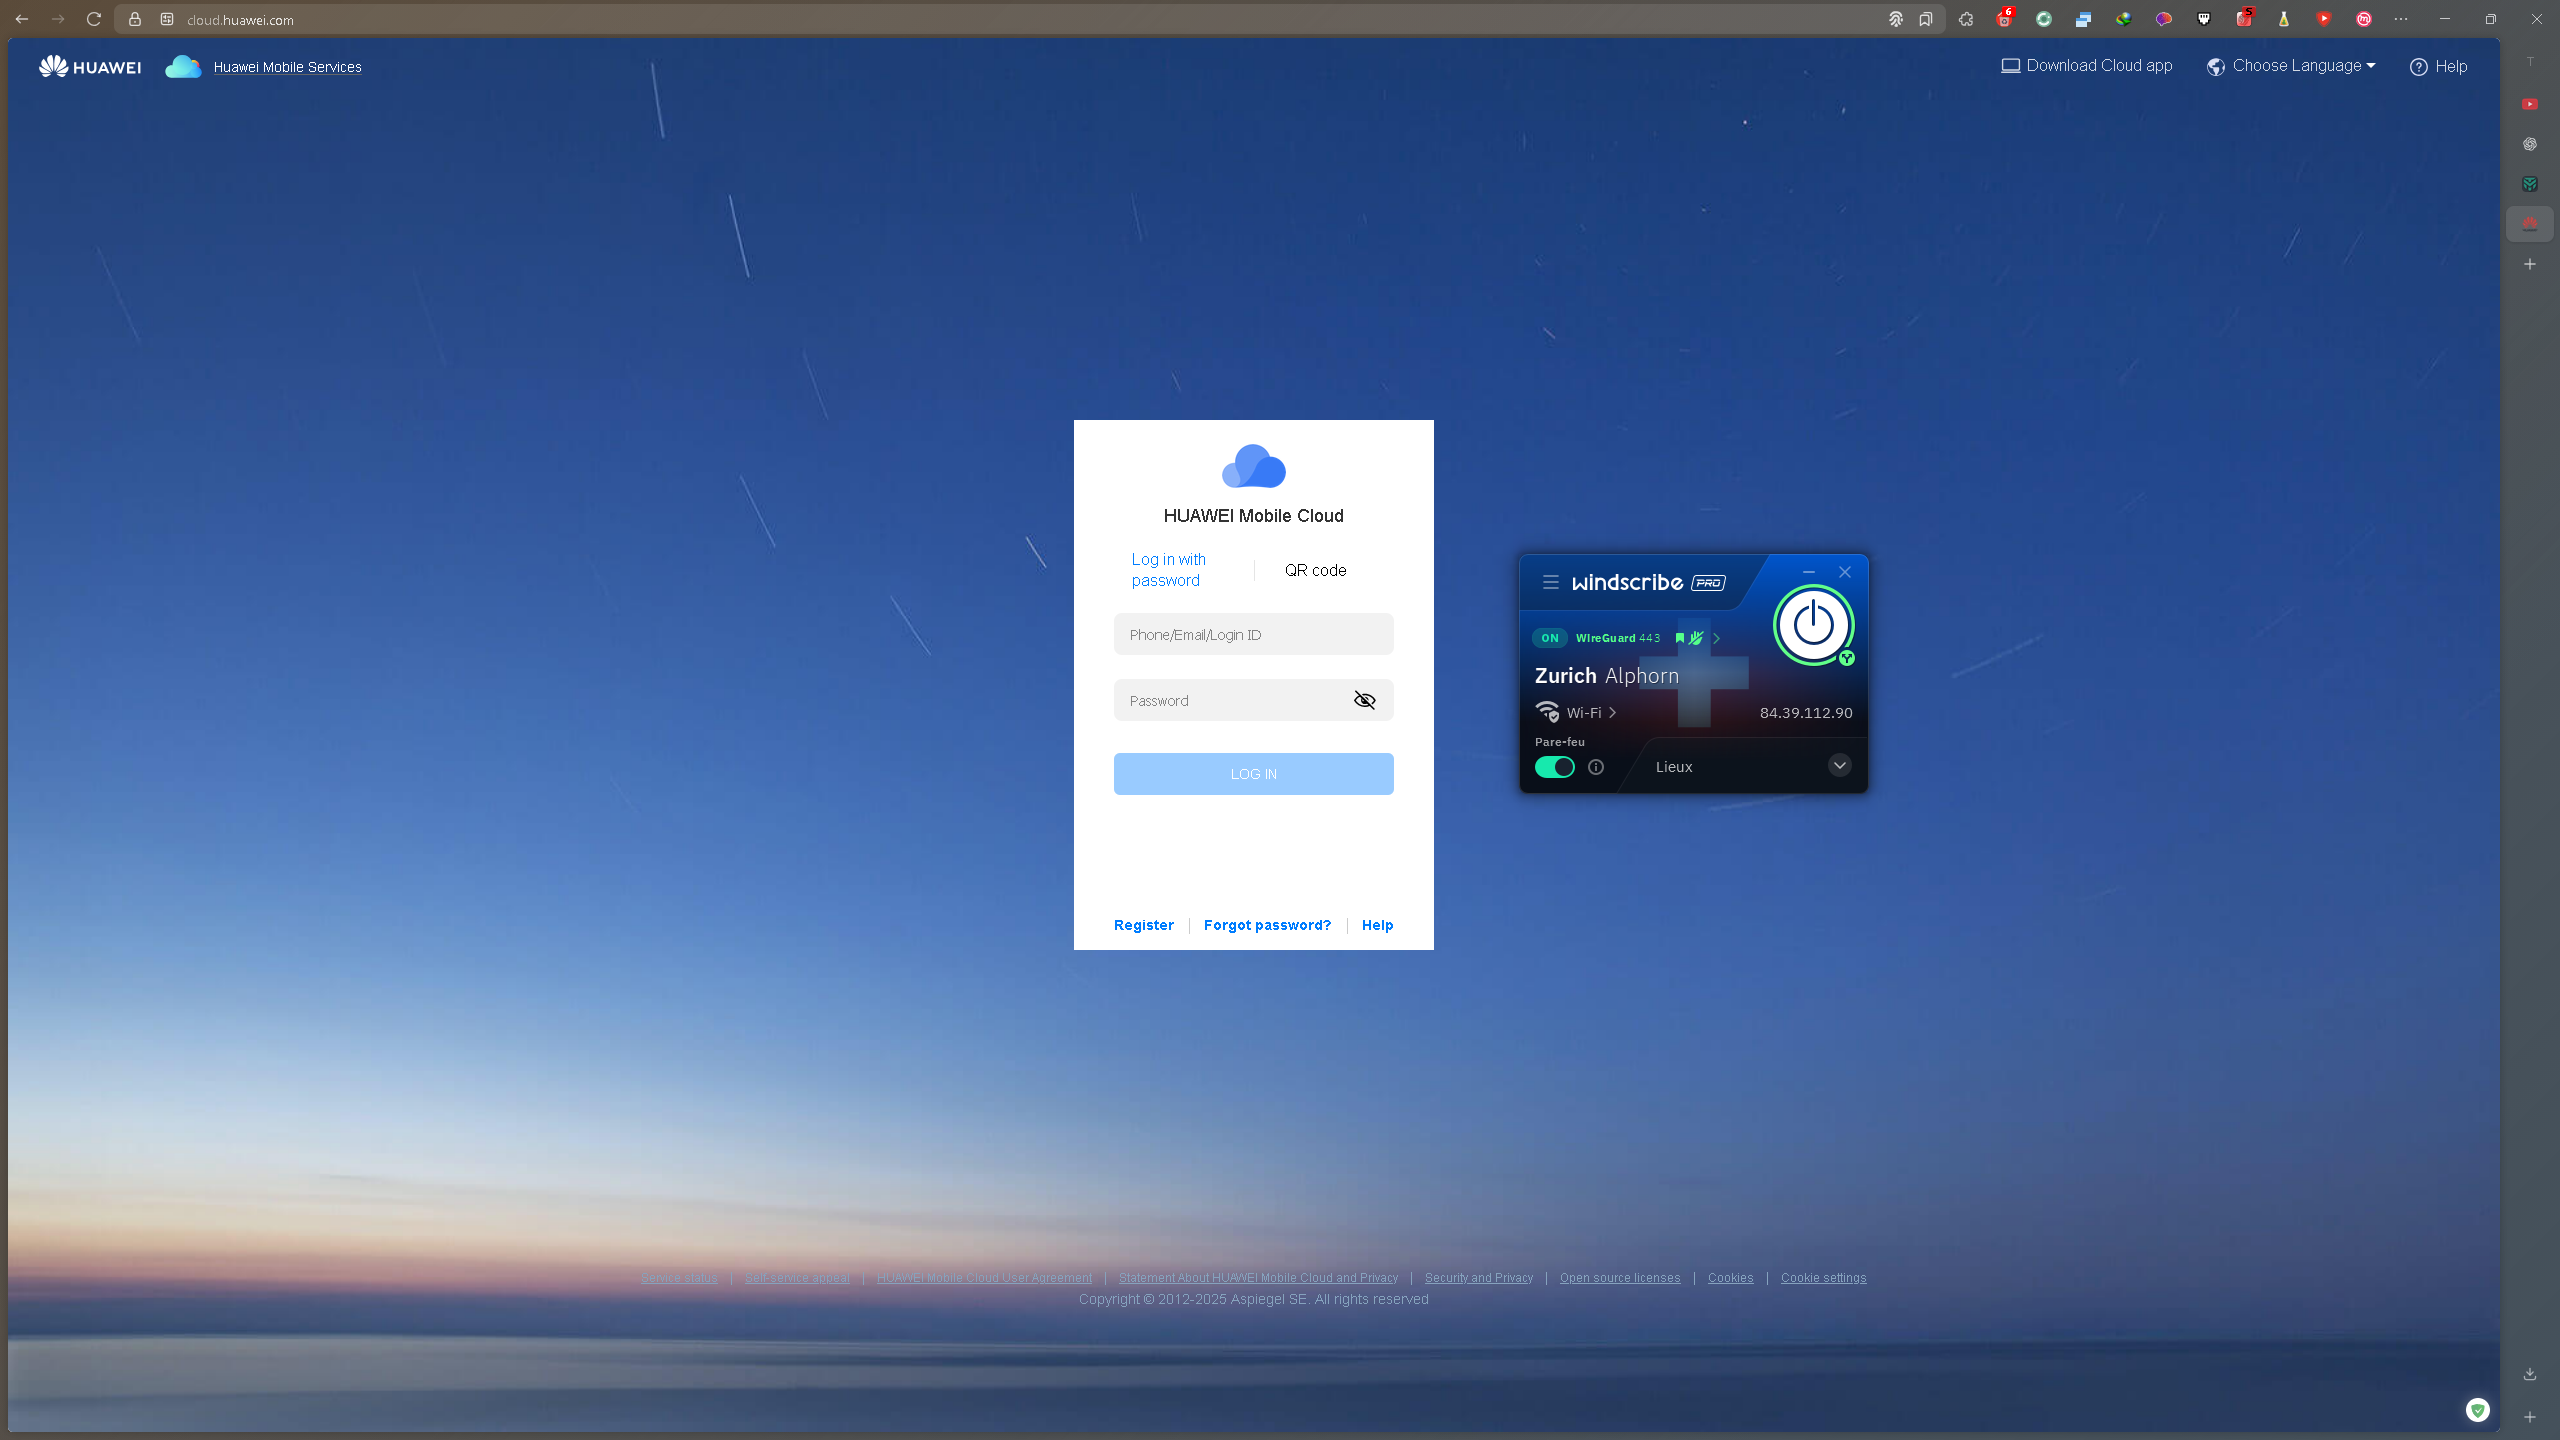The height and width of the screenshot is (1440, 2560).
Task: Click the Help question mark icon
Action: [2418, 67]
